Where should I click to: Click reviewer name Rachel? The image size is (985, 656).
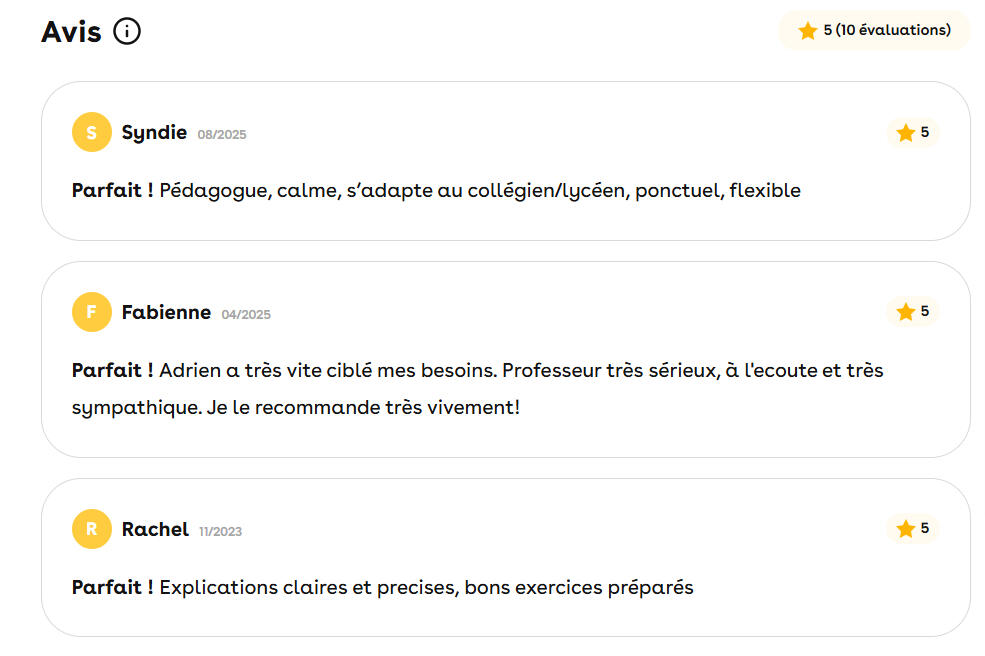click(155, 529)
